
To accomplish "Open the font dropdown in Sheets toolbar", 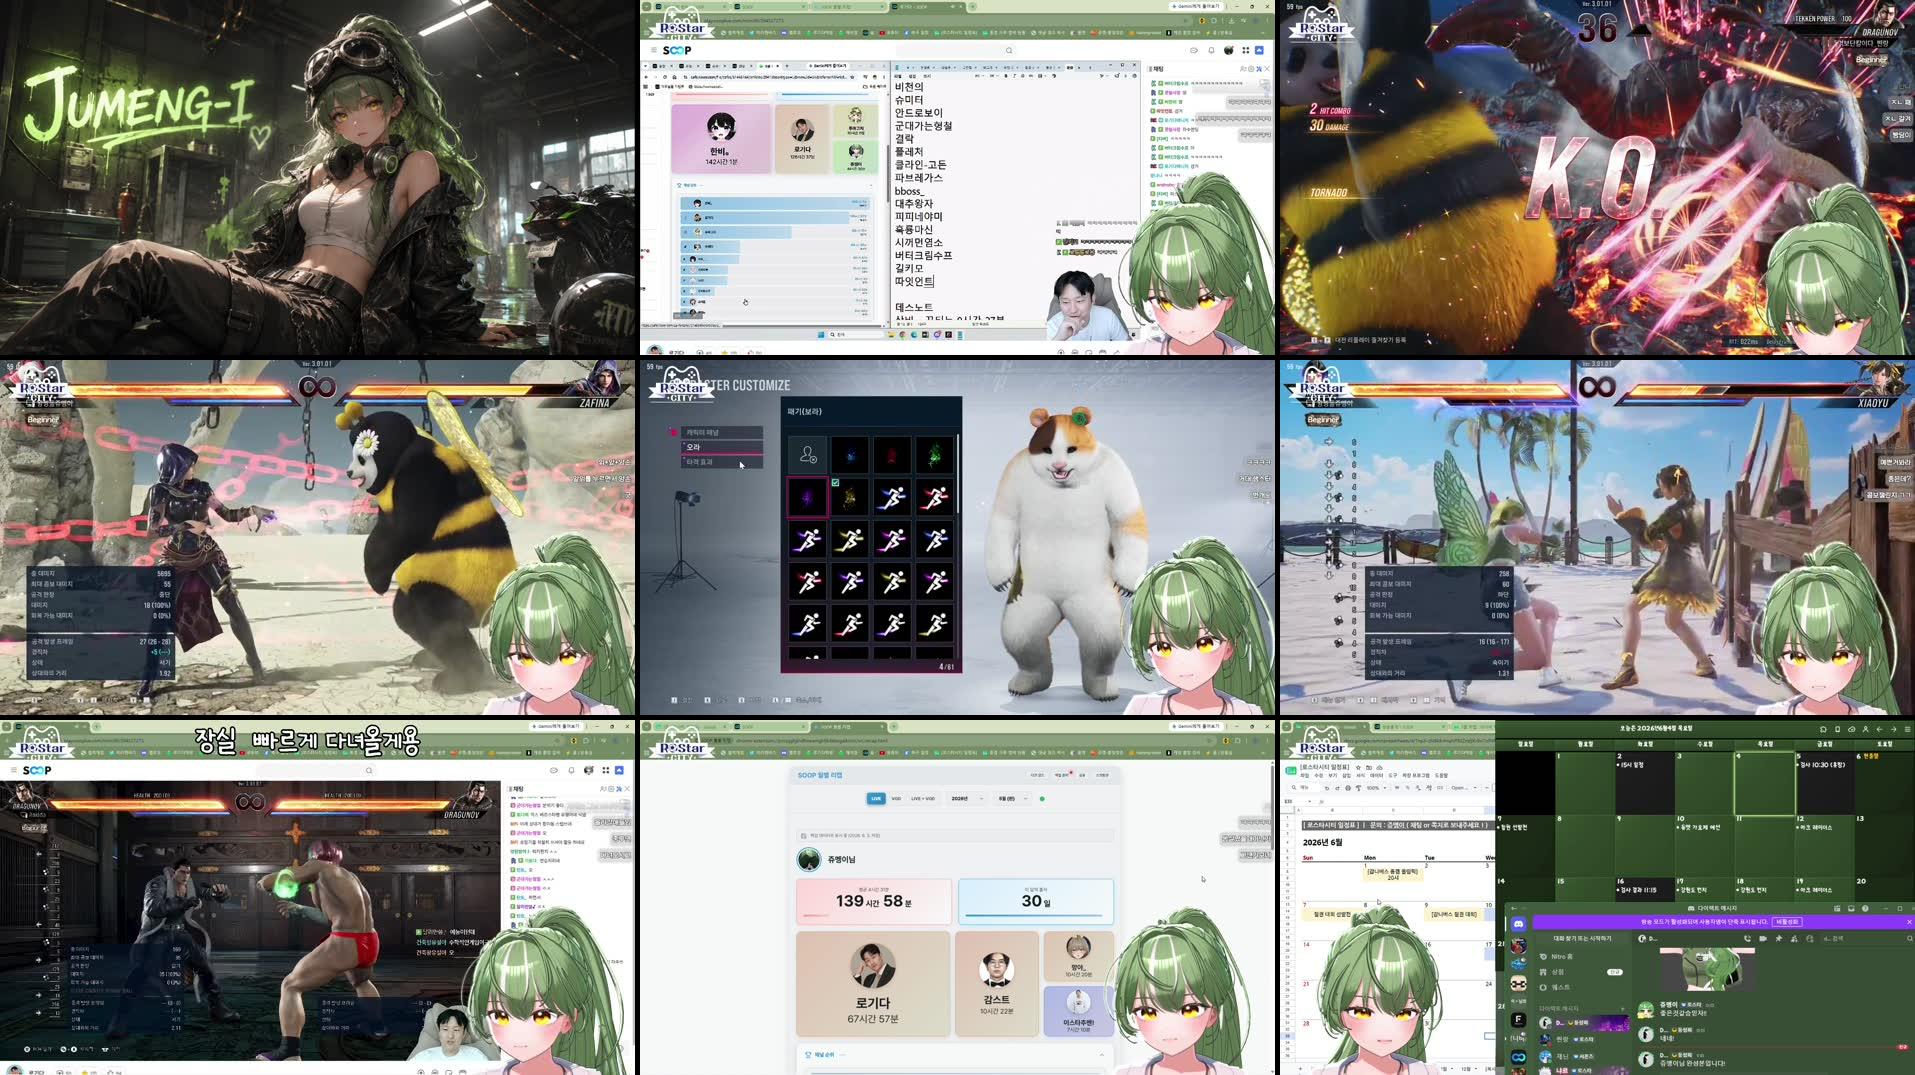I will pyautogui.click(x=1465, y=788).
